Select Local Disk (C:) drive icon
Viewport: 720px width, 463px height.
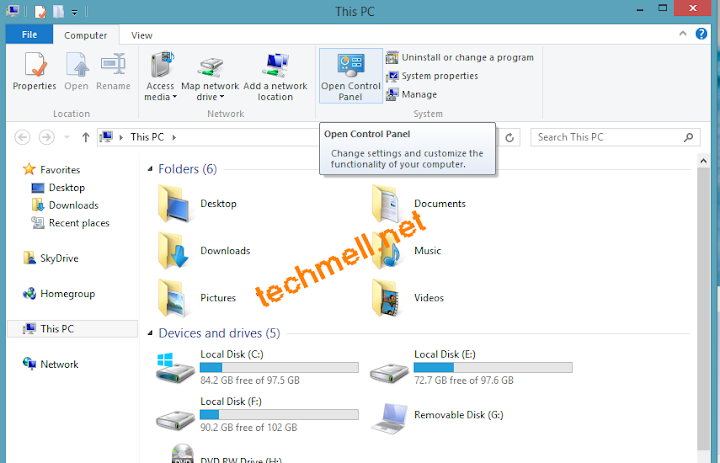pyautogui.click(x=175, y=368)
